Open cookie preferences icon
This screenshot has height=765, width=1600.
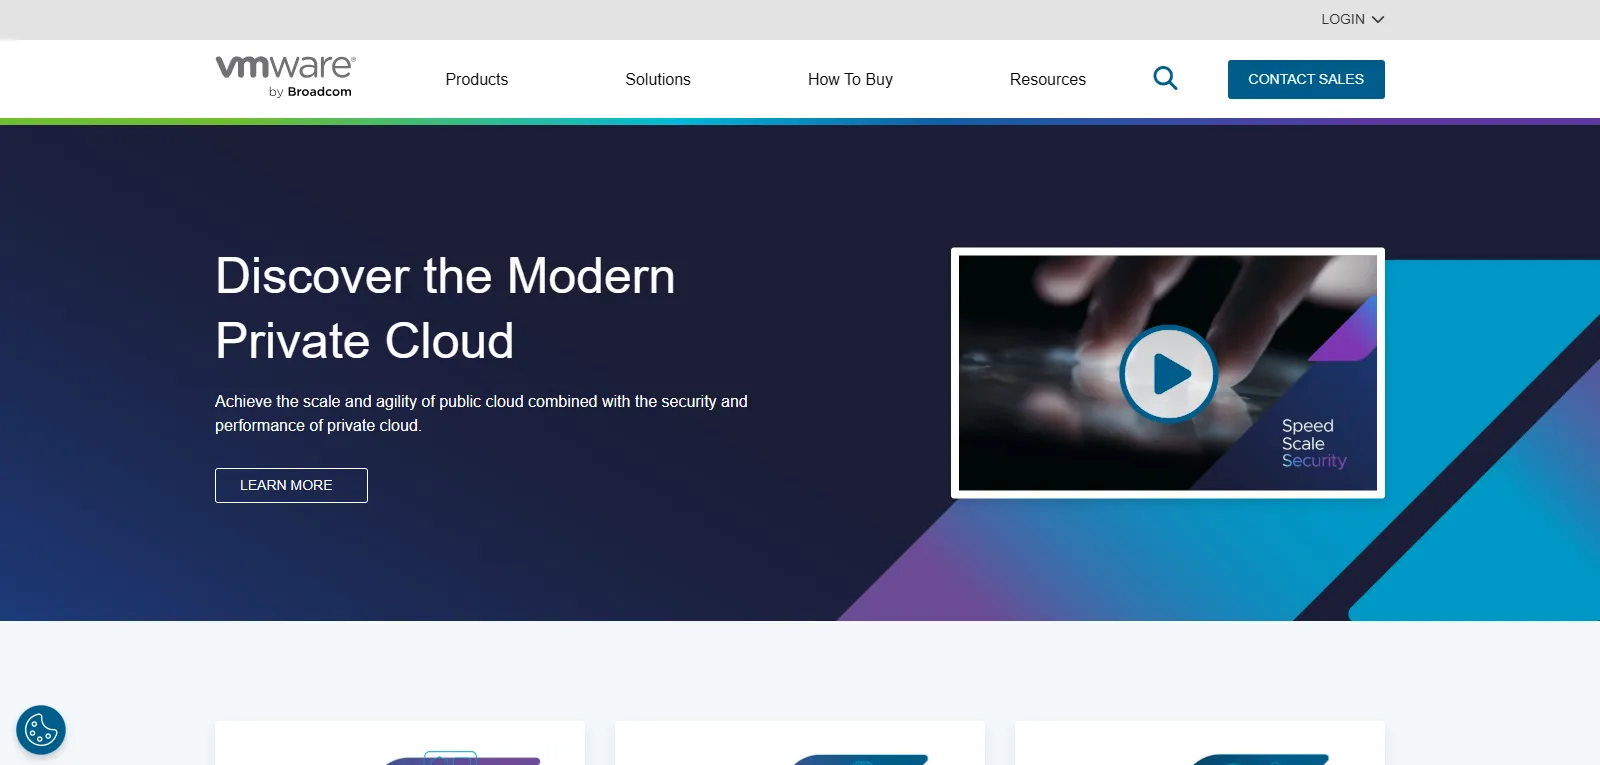tap(41, 730)
